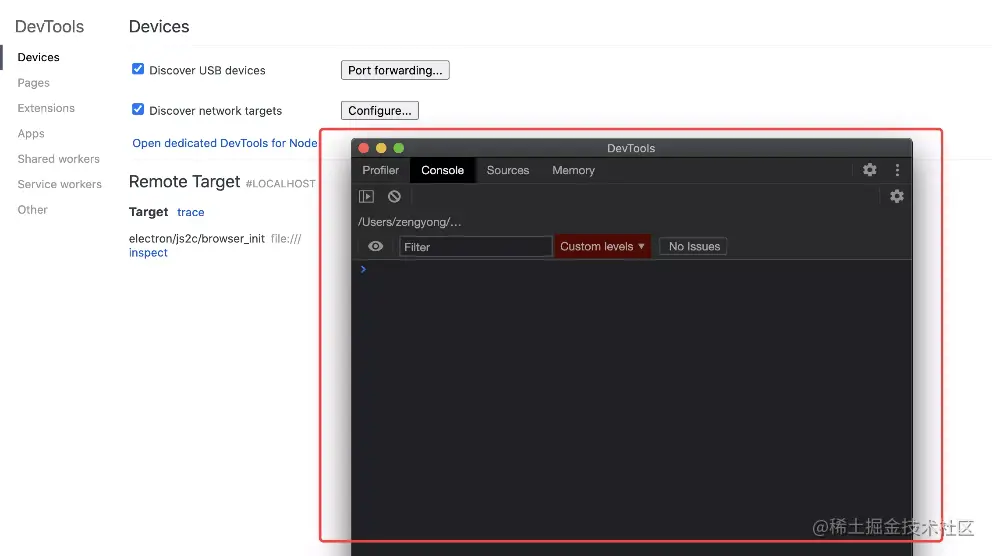The width and height of the screenshot is (992, 556).
Task: Click the electron/js2c/browser_init target name
Action: click(x=197, y=238)
